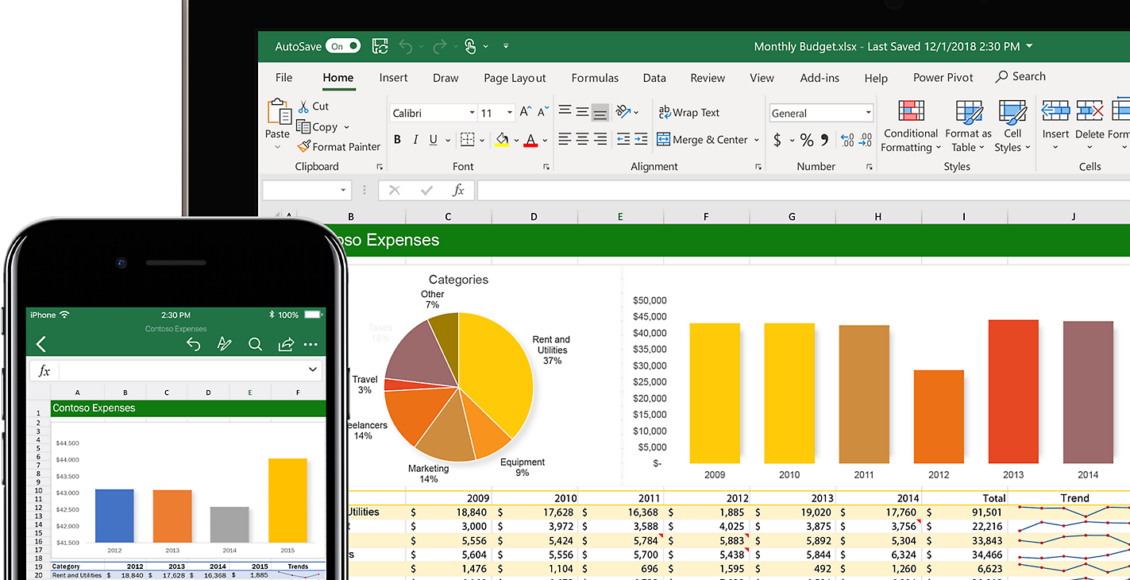The image size is (1130, 580).
Task: Click the Percent Style icon
Action: click(x=806, y=140)
